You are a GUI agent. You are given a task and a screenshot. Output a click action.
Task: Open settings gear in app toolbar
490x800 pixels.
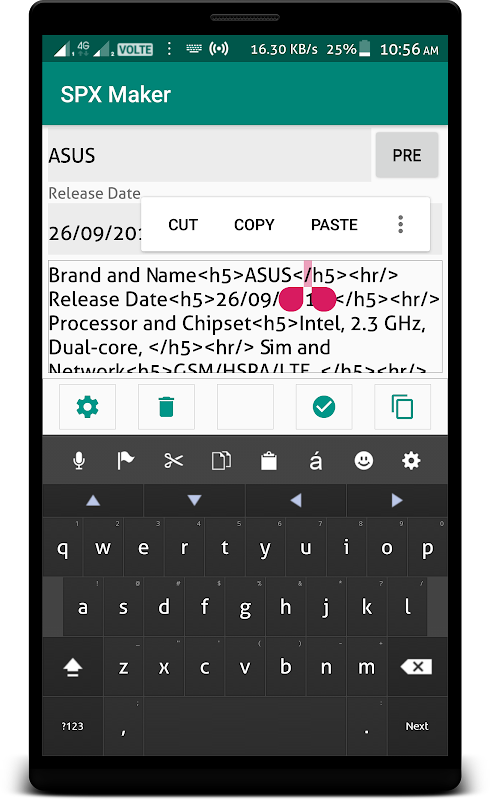[87, 407]
